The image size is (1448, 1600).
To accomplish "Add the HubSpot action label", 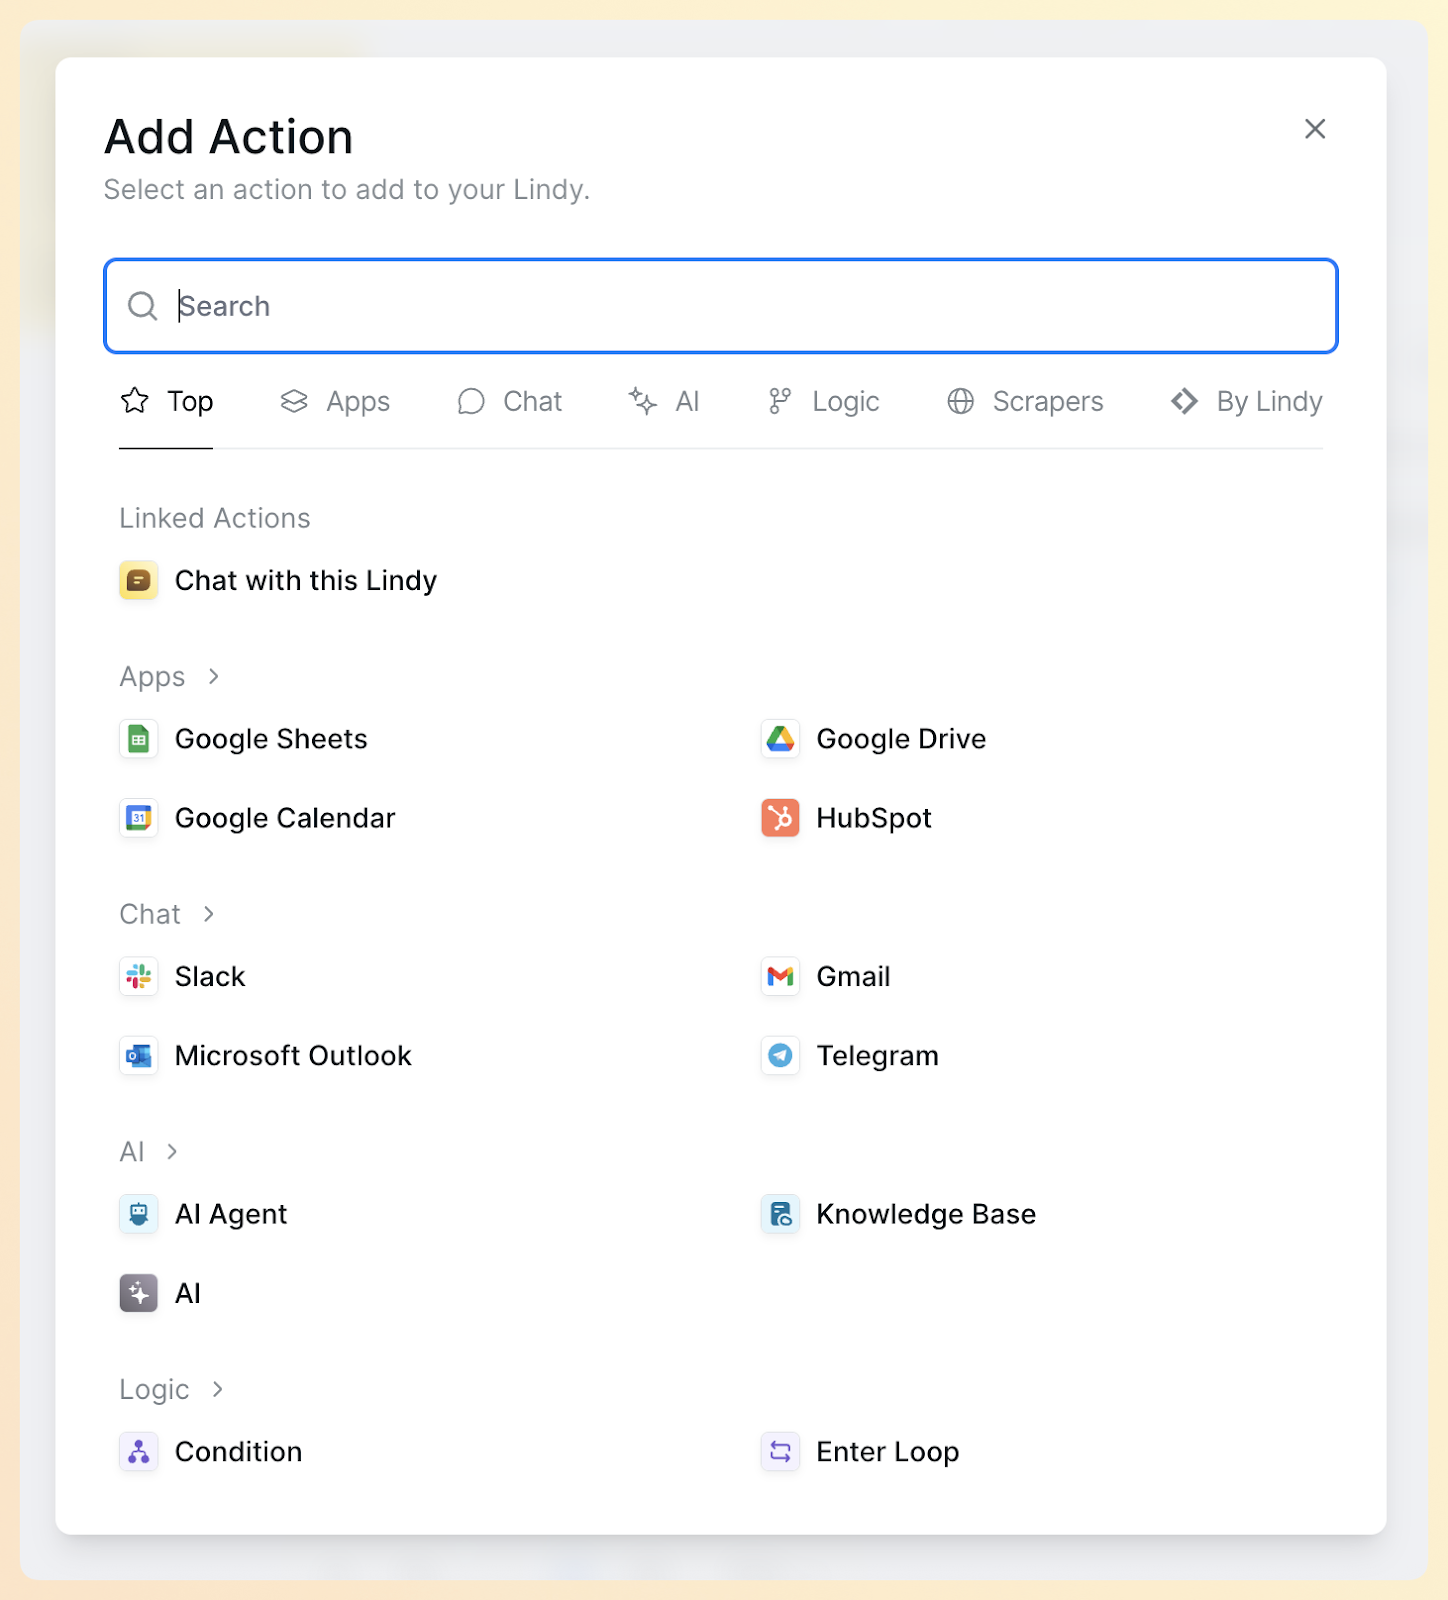I will 874,819.
